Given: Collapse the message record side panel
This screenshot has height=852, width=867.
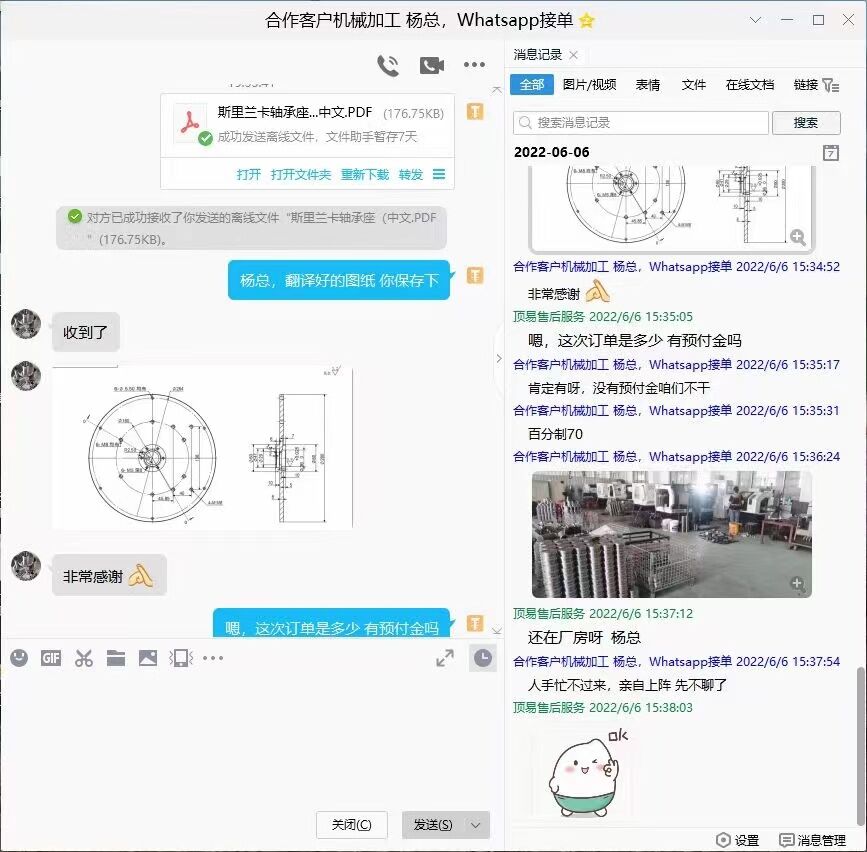Looking at the screenshot, I should tap(500, 360).
